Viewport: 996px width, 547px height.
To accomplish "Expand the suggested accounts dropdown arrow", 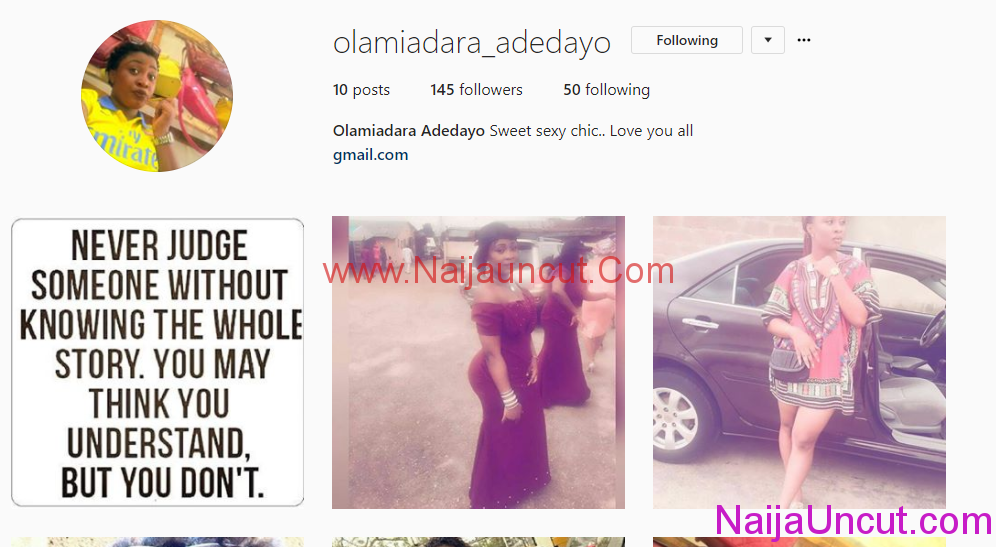I will coord(767,40).
